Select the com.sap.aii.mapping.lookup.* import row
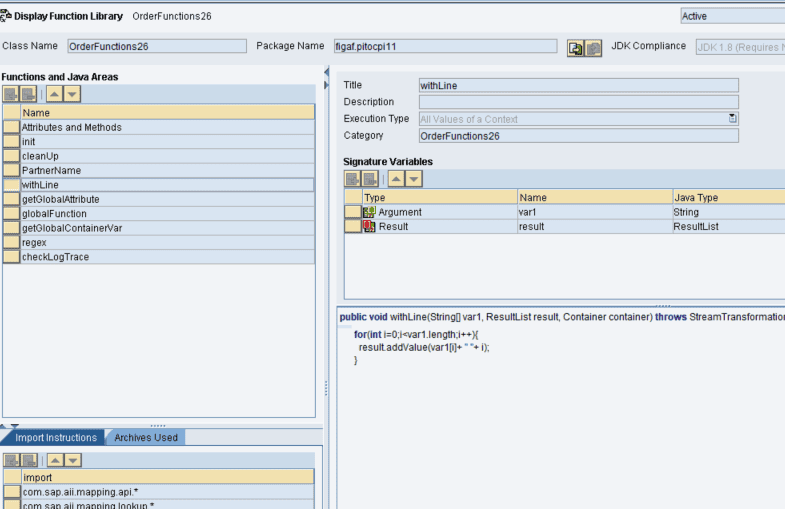Image resolution: width=785 pixels, height=509 pixels. pos(168,504)
